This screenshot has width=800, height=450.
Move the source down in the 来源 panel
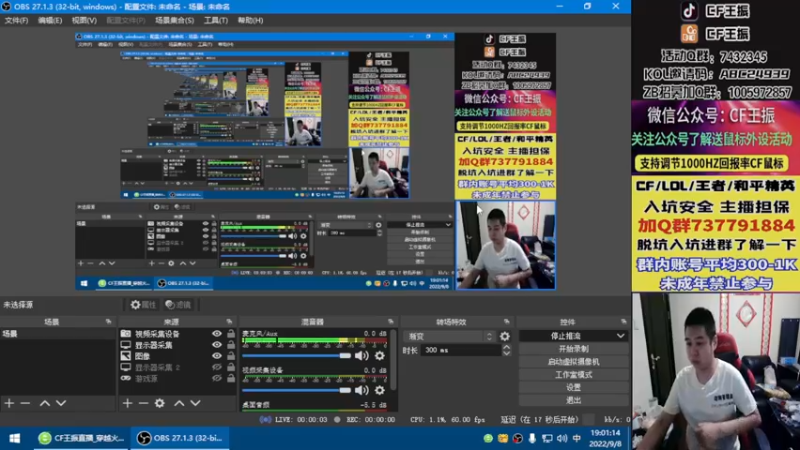[x=195, y=403]
